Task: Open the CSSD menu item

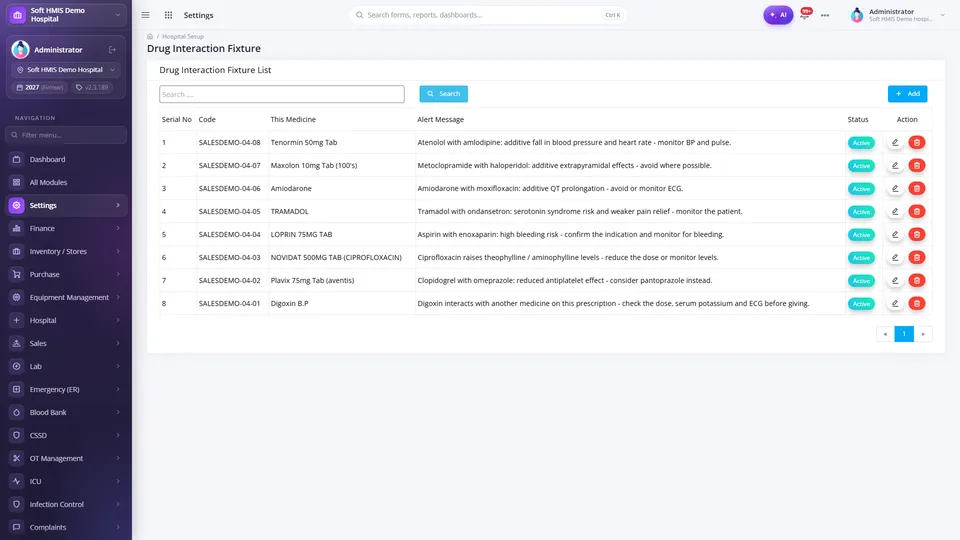Action: coord(66,435)
